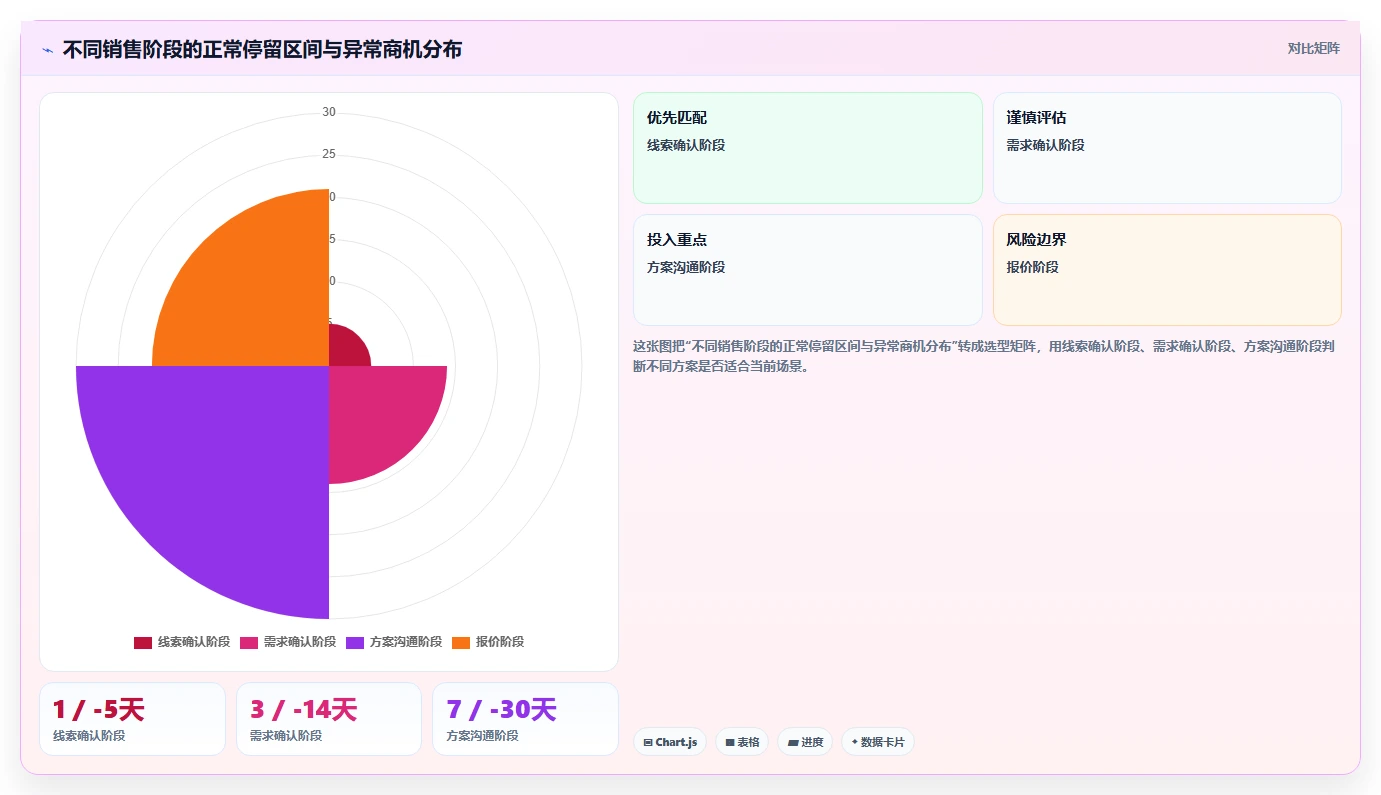This screenshot has width=1381, height=795.
Task: Click the 1 / -5天 stat card
Action: tap(132, 719)
